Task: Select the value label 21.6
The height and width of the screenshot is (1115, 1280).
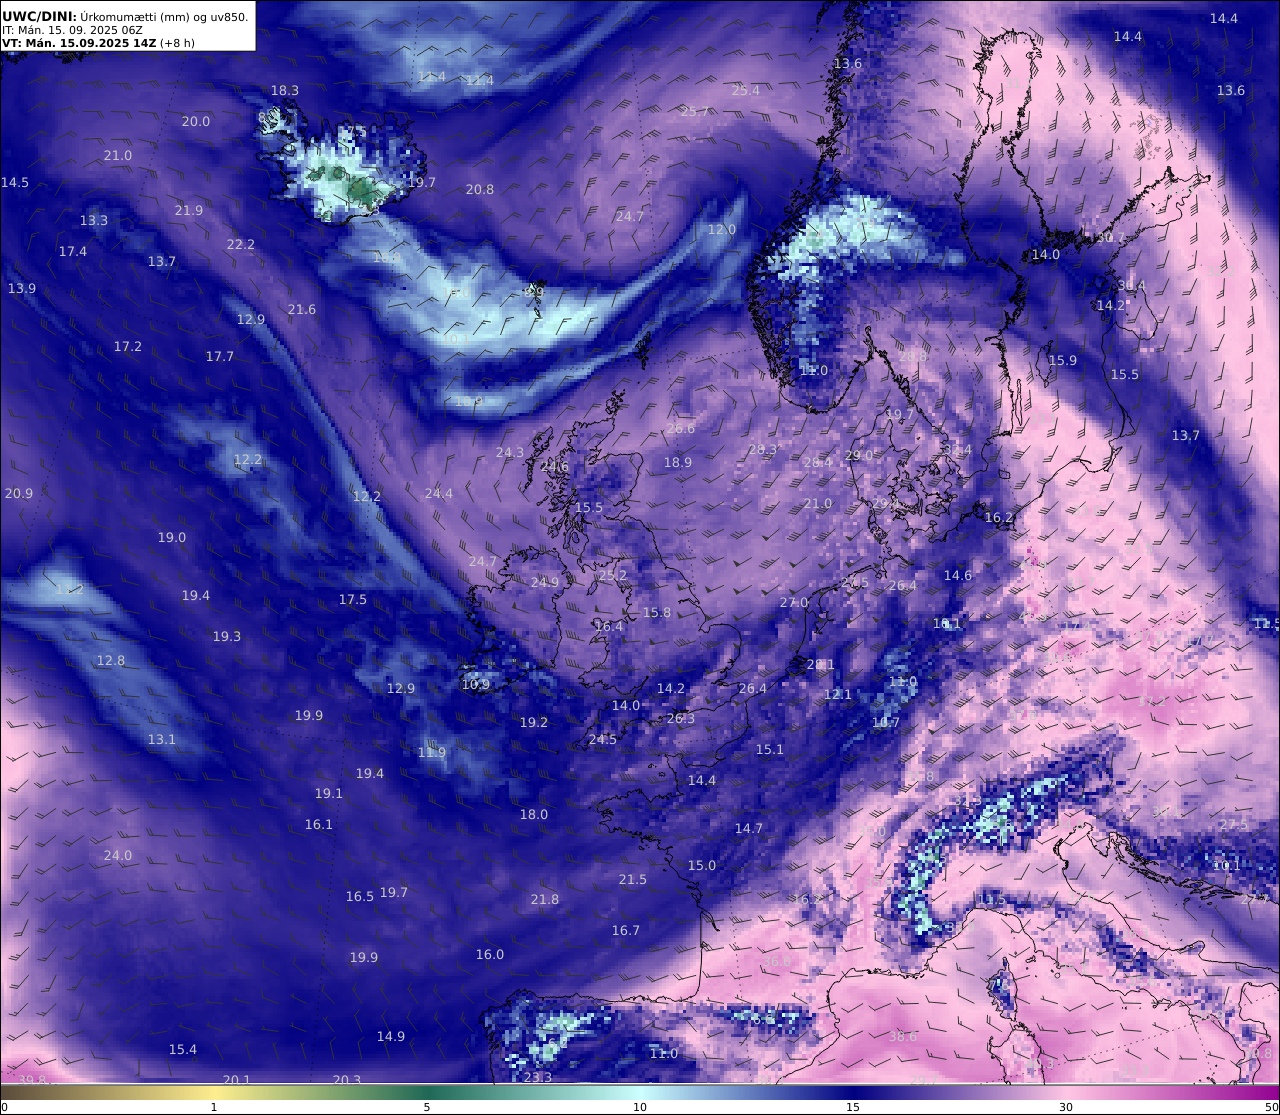Action: (302, 309)
